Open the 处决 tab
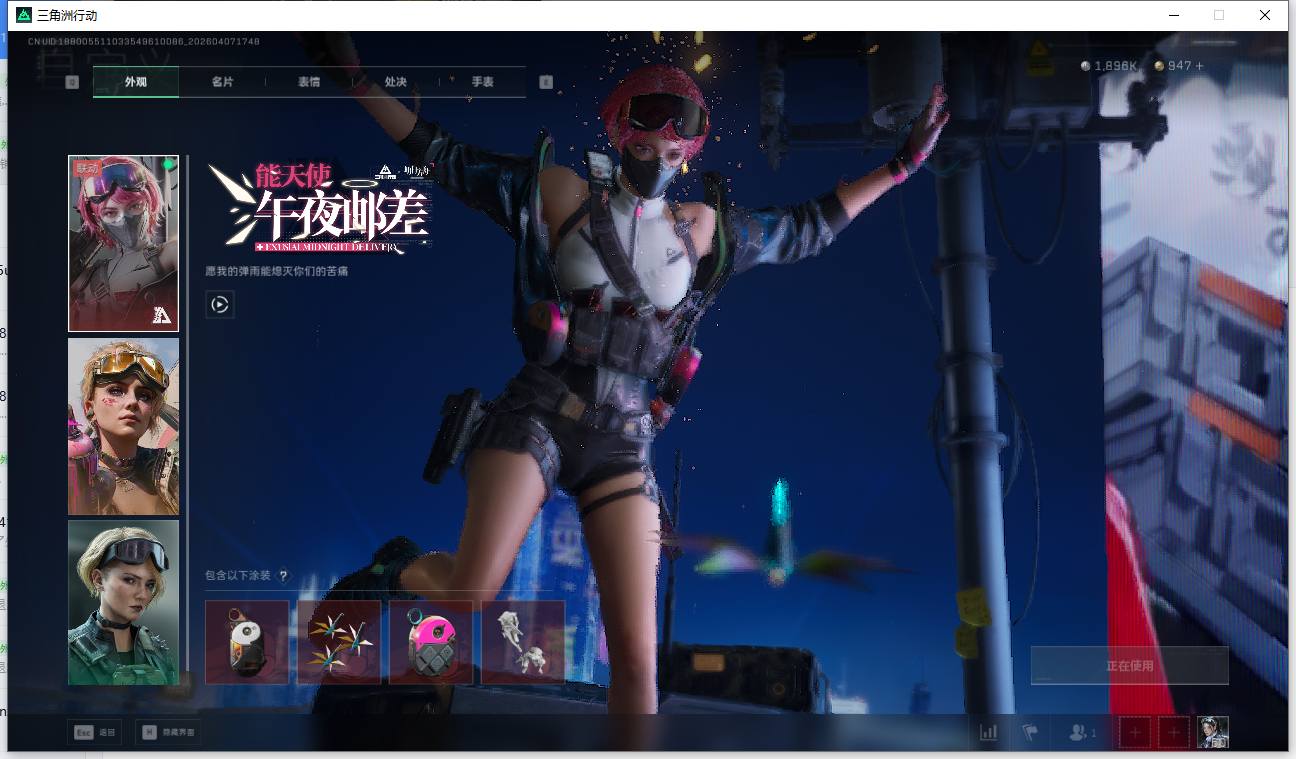The image size is (1296, 759). point(396,82)
